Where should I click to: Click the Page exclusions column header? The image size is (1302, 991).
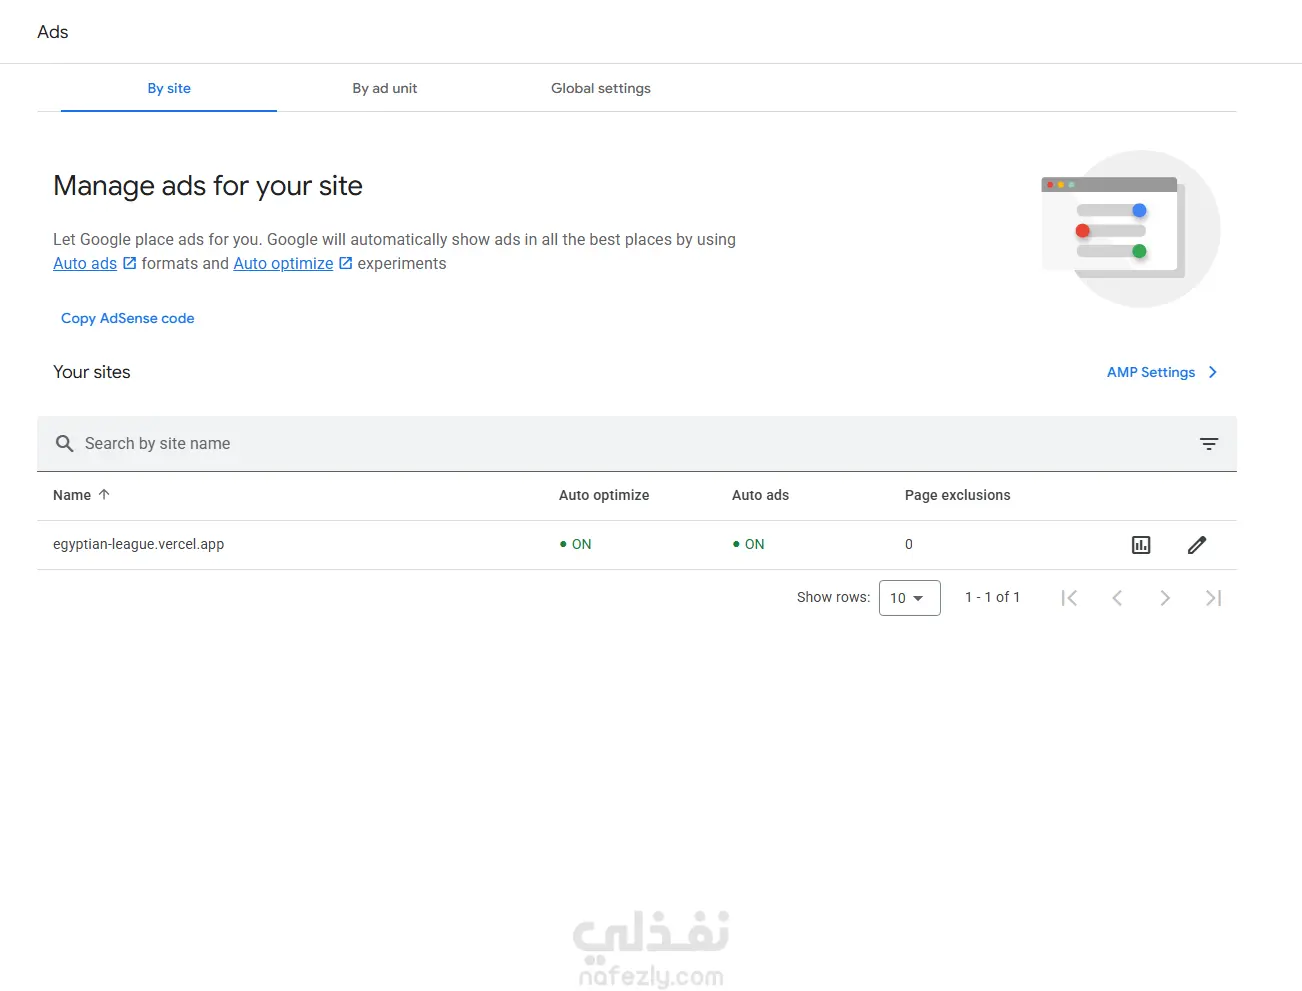pos(957,495)
